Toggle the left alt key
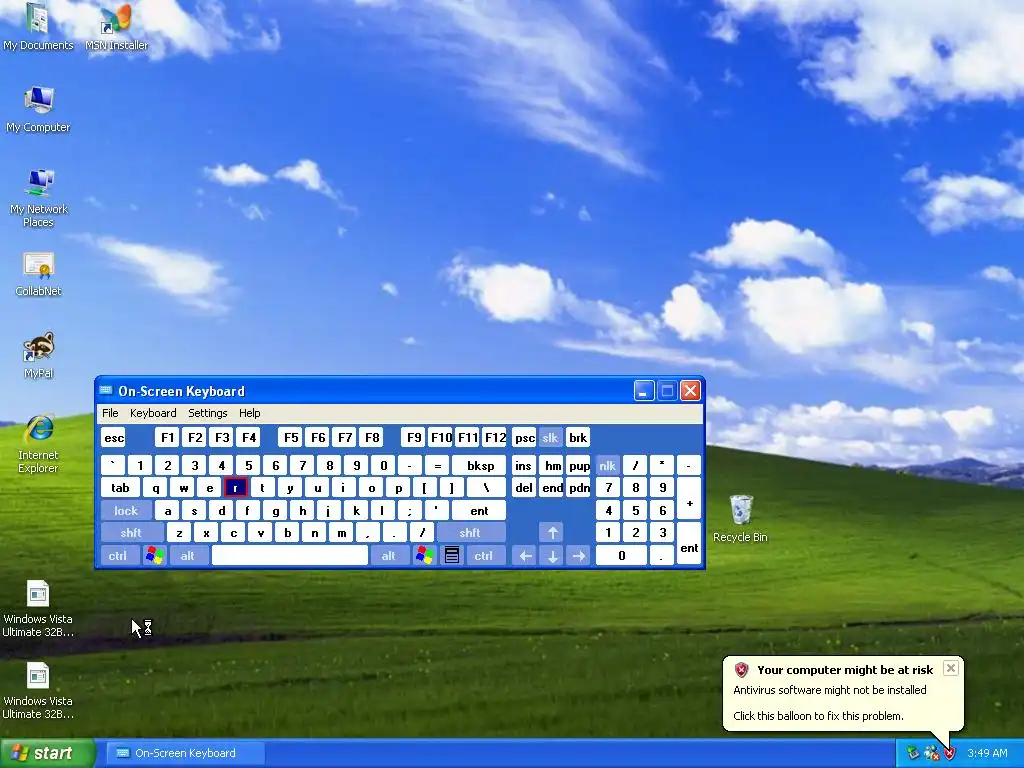1024x768 pixels. [x=188, y=556]
